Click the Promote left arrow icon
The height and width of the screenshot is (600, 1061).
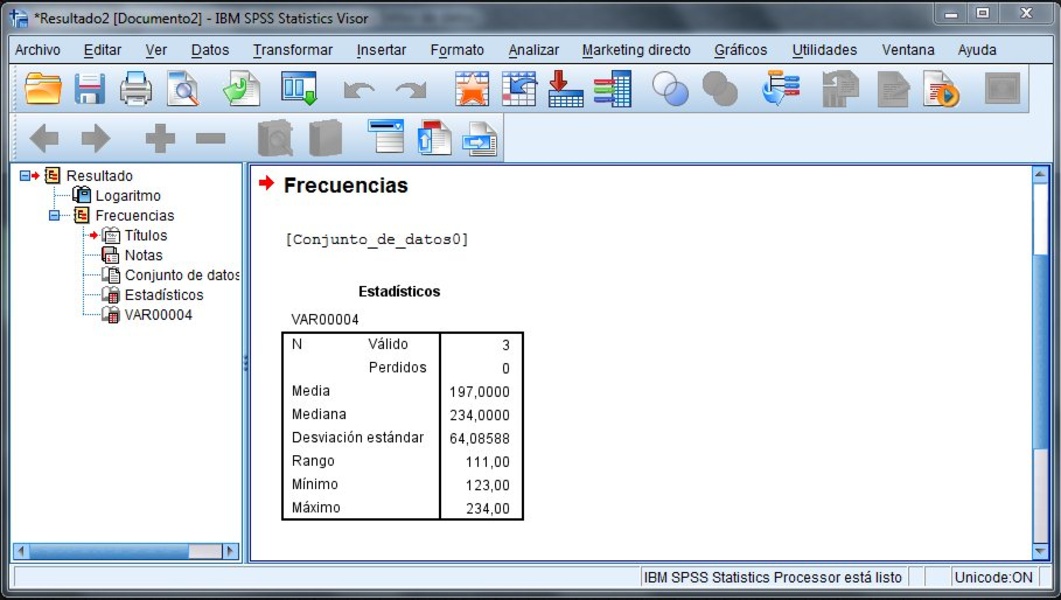(x=43, y=139)
